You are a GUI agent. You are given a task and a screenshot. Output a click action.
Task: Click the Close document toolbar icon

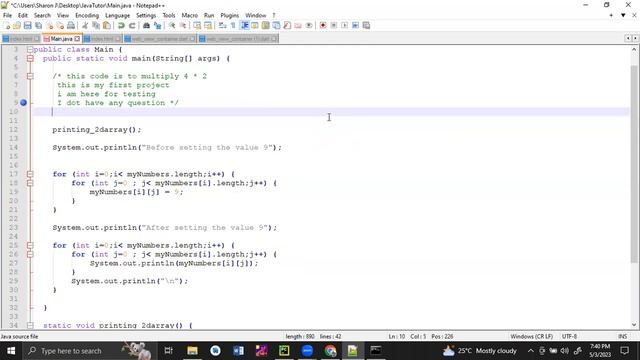pos(49,25)
